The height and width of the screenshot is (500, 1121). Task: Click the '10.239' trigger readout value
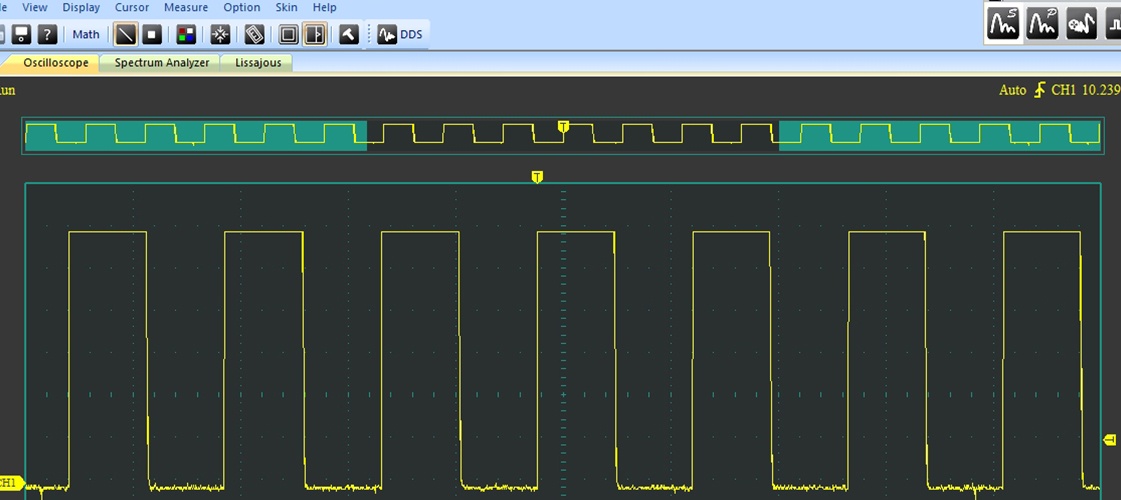click(1101, 90)
